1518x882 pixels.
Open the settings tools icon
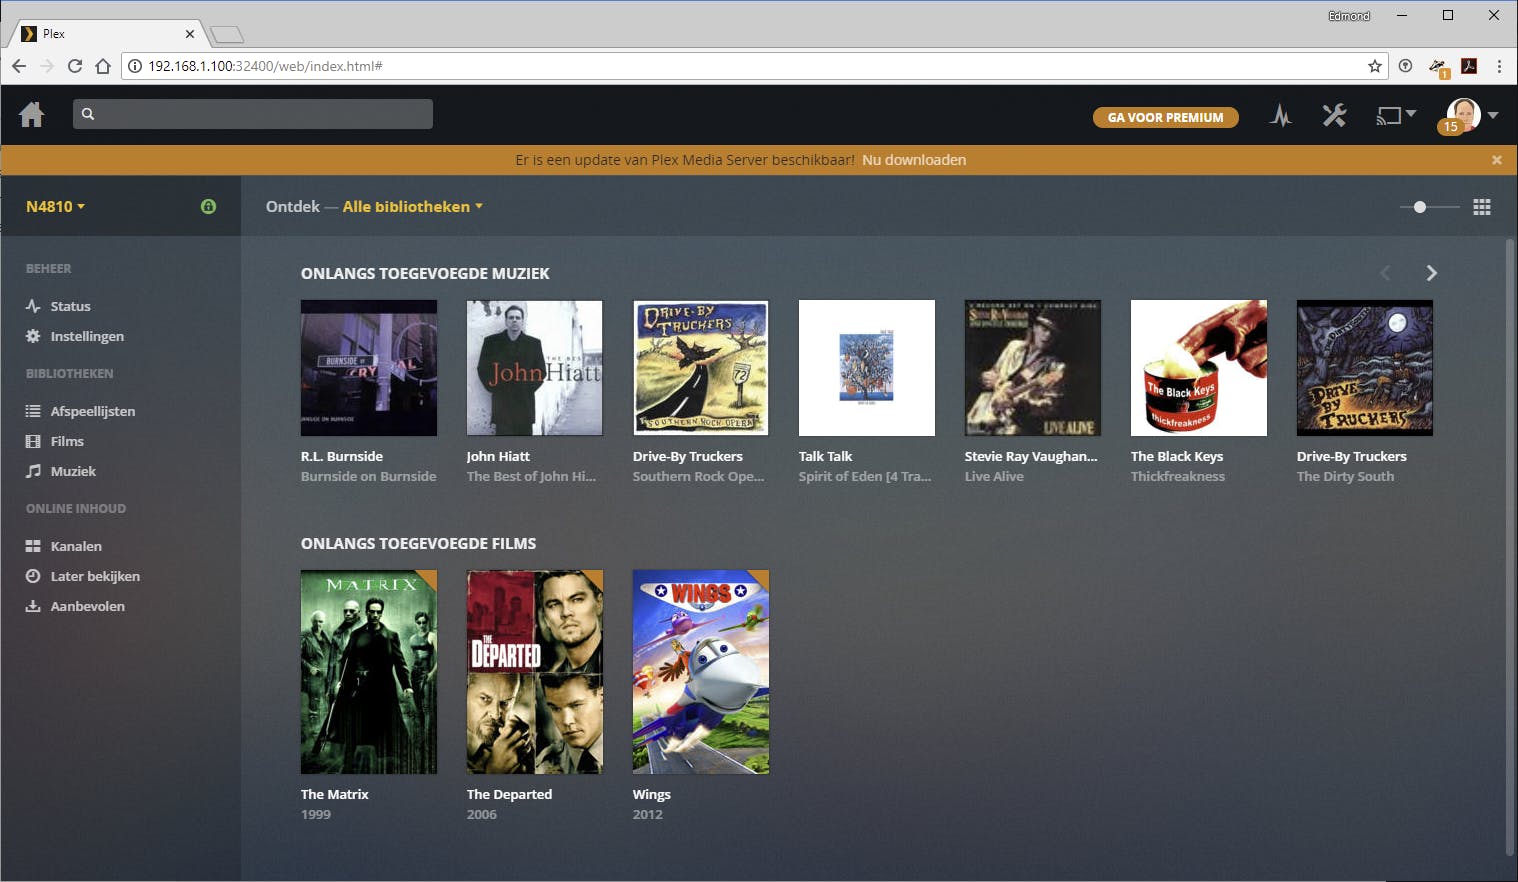pyautogui.click(x=1334, y=116)
